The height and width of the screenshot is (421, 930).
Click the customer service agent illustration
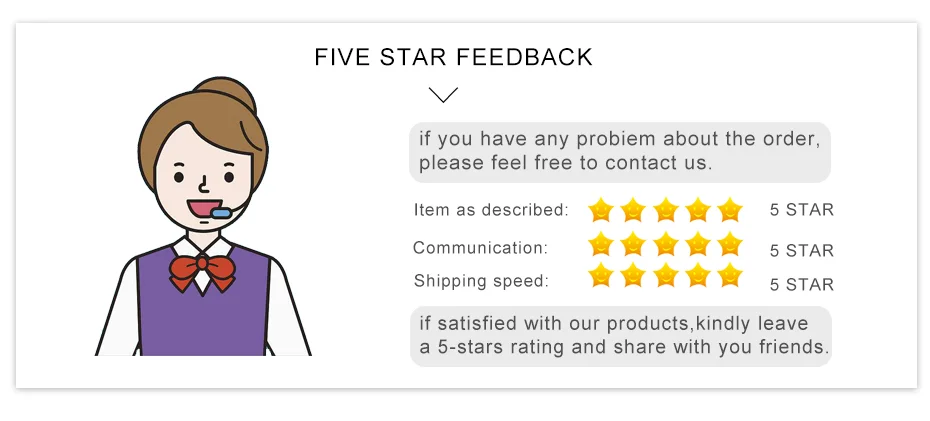click(x=203, y=216)
